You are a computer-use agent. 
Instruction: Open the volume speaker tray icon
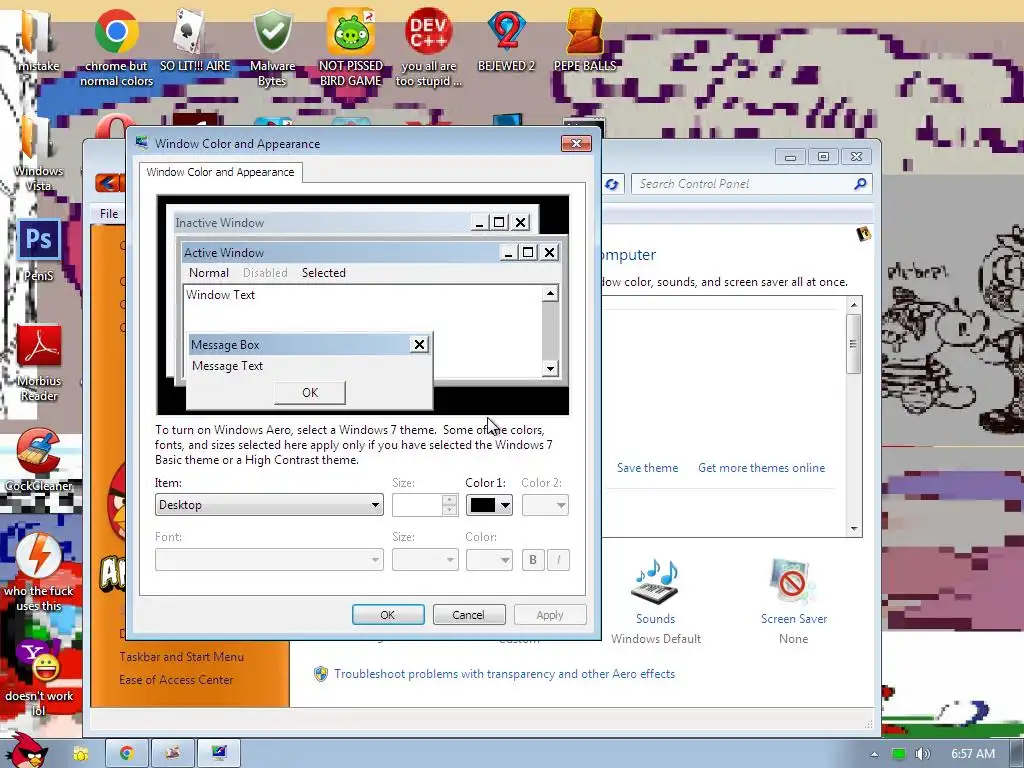[x=922, y=754]
